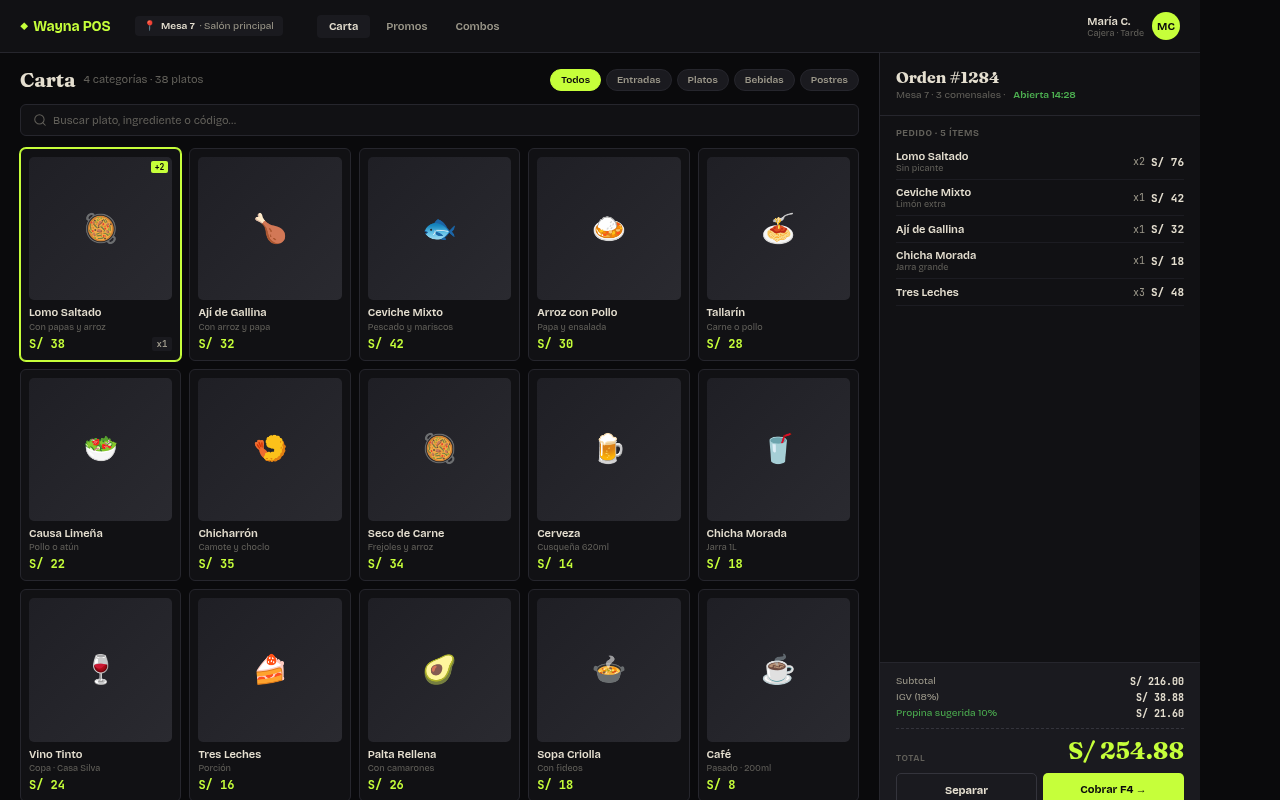Open the MC user avatar

(x=1166, y=26)
